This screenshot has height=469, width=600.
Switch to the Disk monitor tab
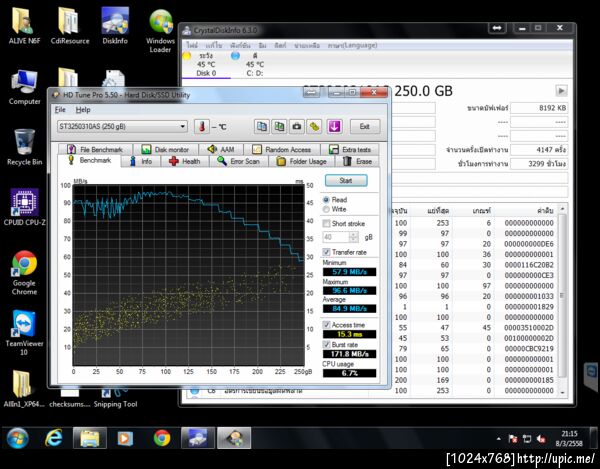click(x=165, y=149)
